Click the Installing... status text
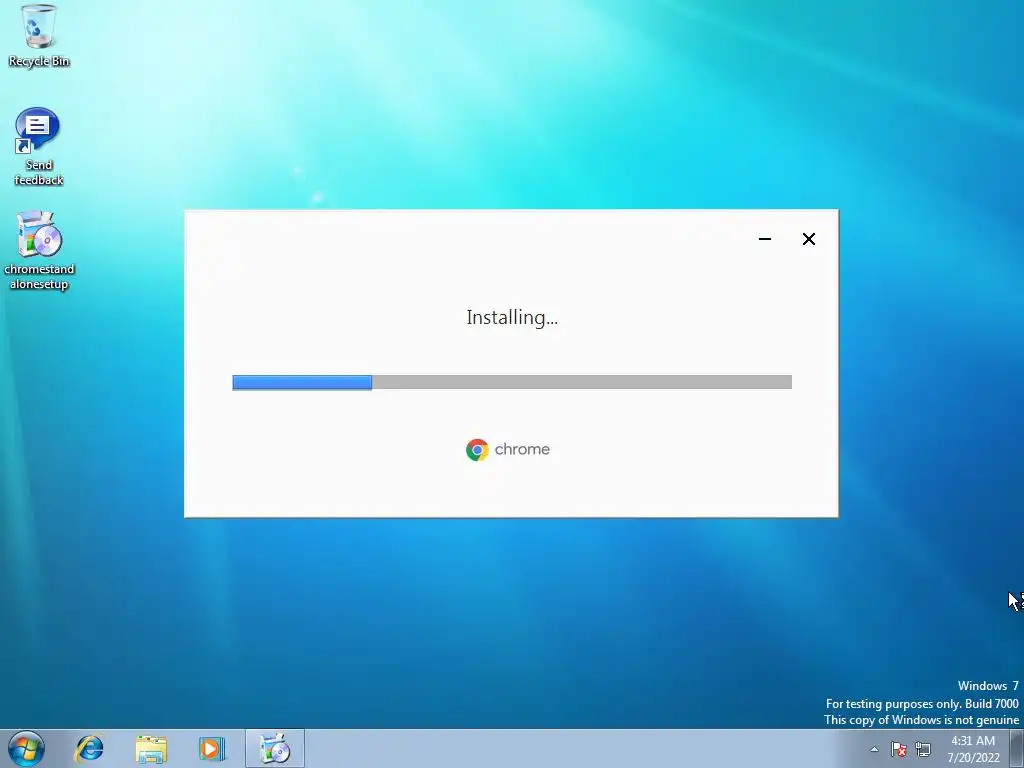The width and height of the screenshot is (1024, 768). pos(512,317)
